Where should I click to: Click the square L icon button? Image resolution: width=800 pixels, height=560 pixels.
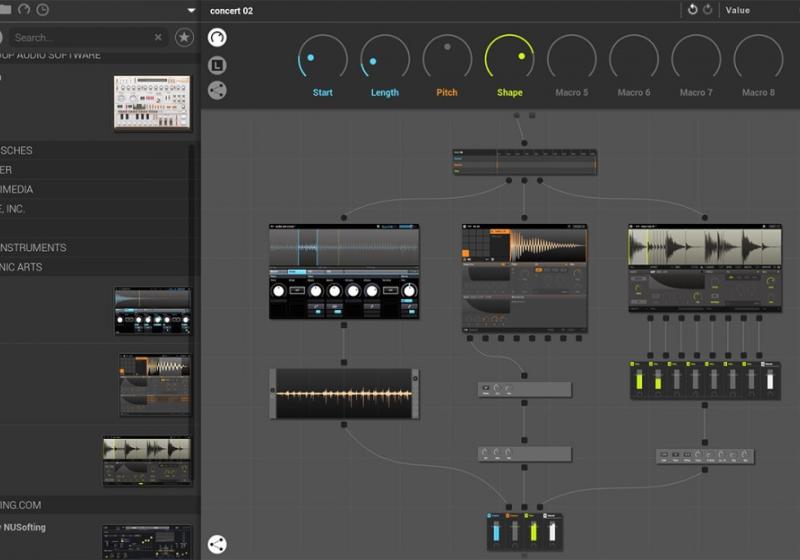coord(217,65)
